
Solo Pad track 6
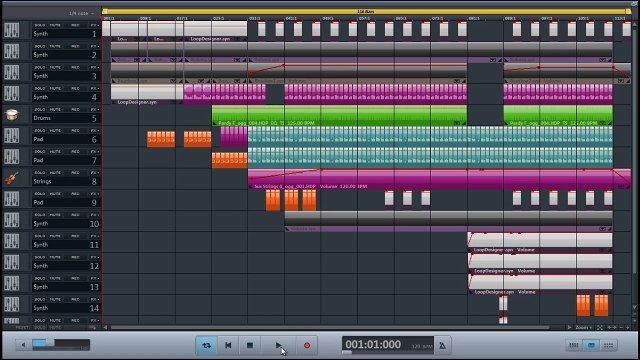(40, 130)
